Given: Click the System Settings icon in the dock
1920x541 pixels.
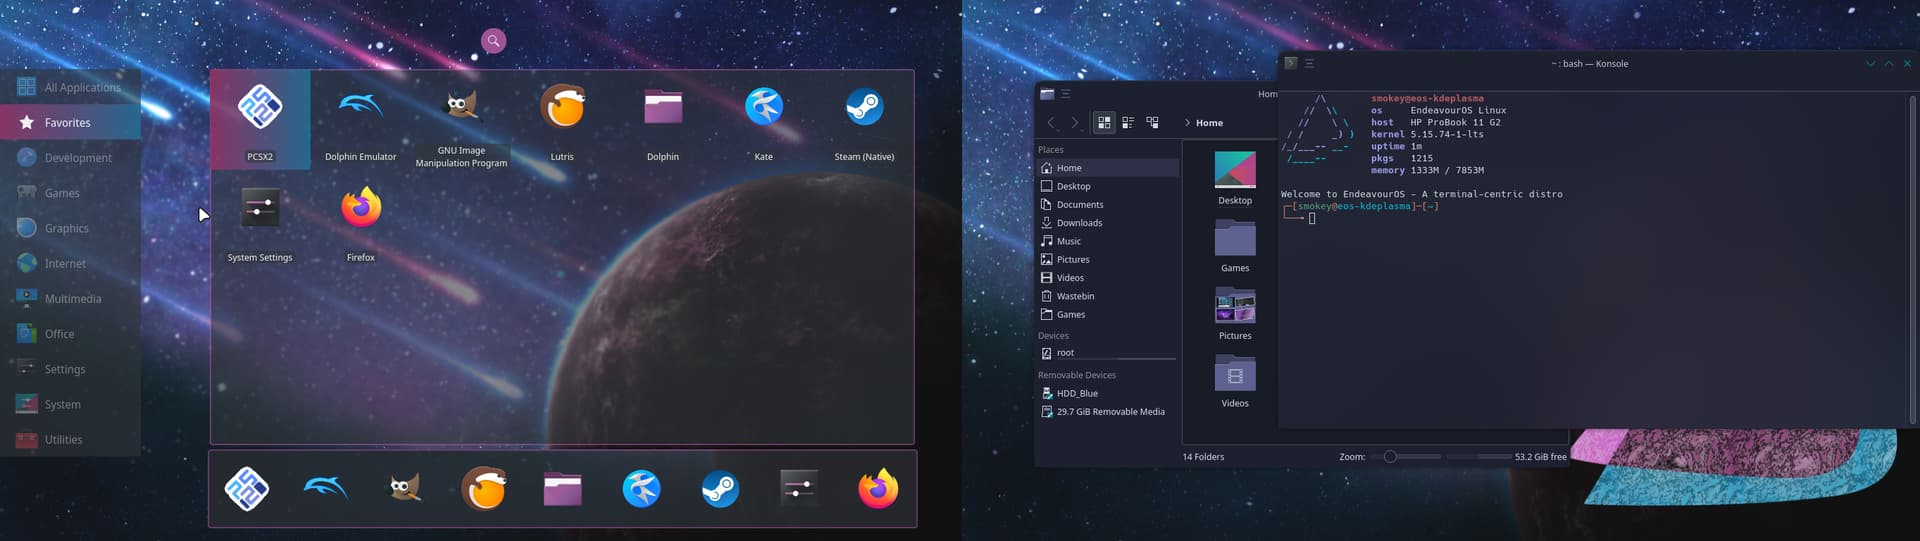Looking at the screenshot, I should [799, 489].
